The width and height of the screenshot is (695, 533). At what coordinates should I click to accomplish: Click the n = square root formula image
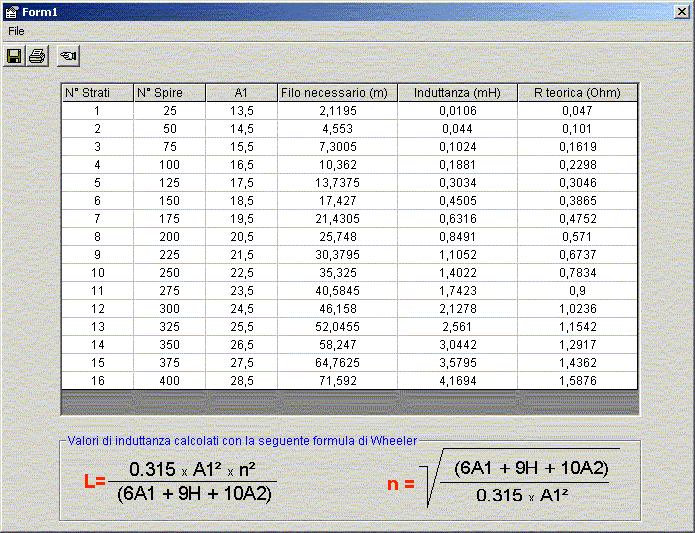[x=504, y=479]
